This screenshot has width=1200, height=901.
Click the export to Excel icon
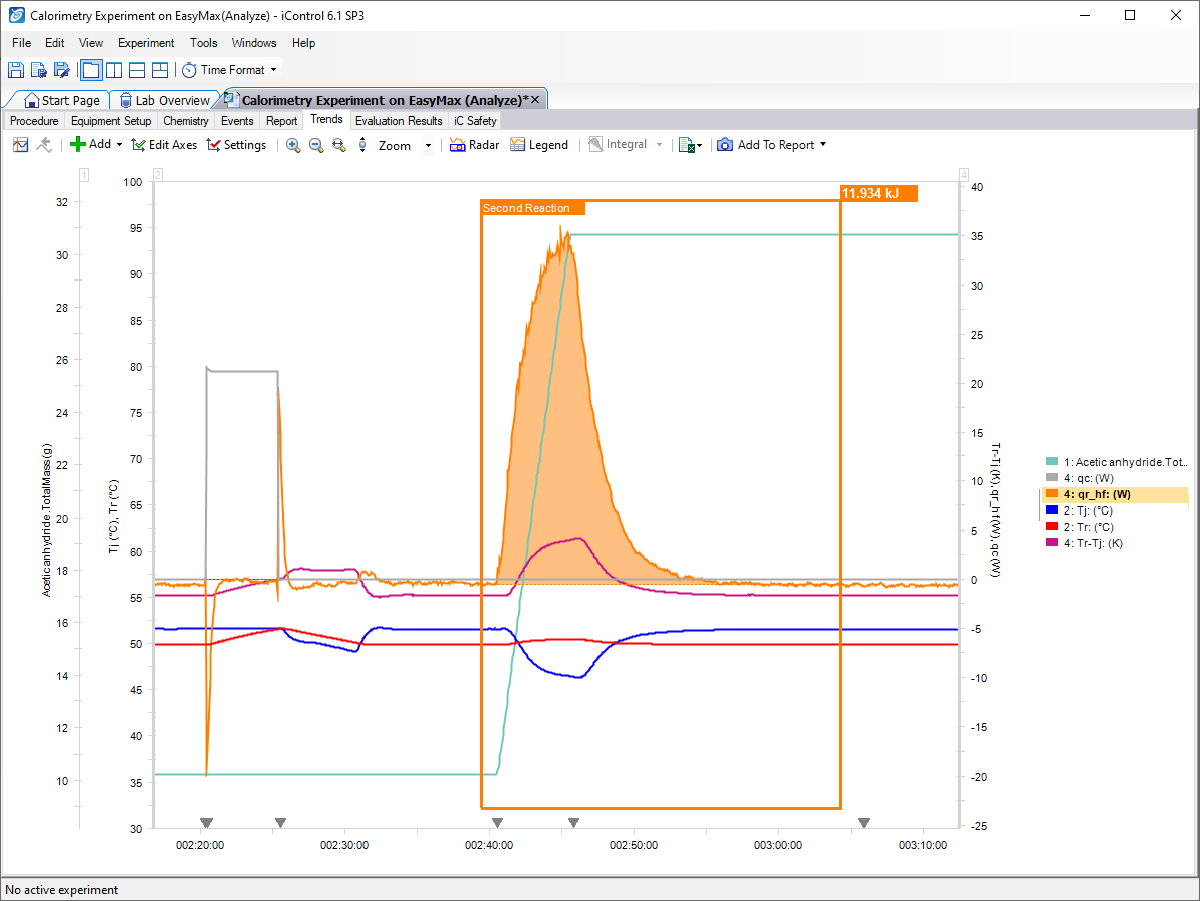(x=686, y=145)
